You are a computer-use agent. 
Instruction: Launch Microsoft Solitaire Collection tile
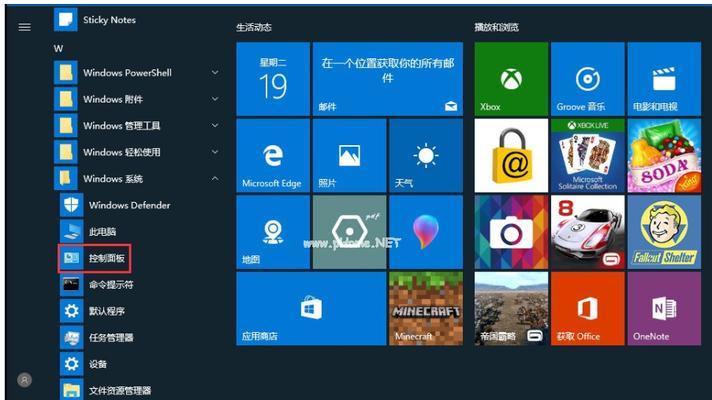[588, 156]
